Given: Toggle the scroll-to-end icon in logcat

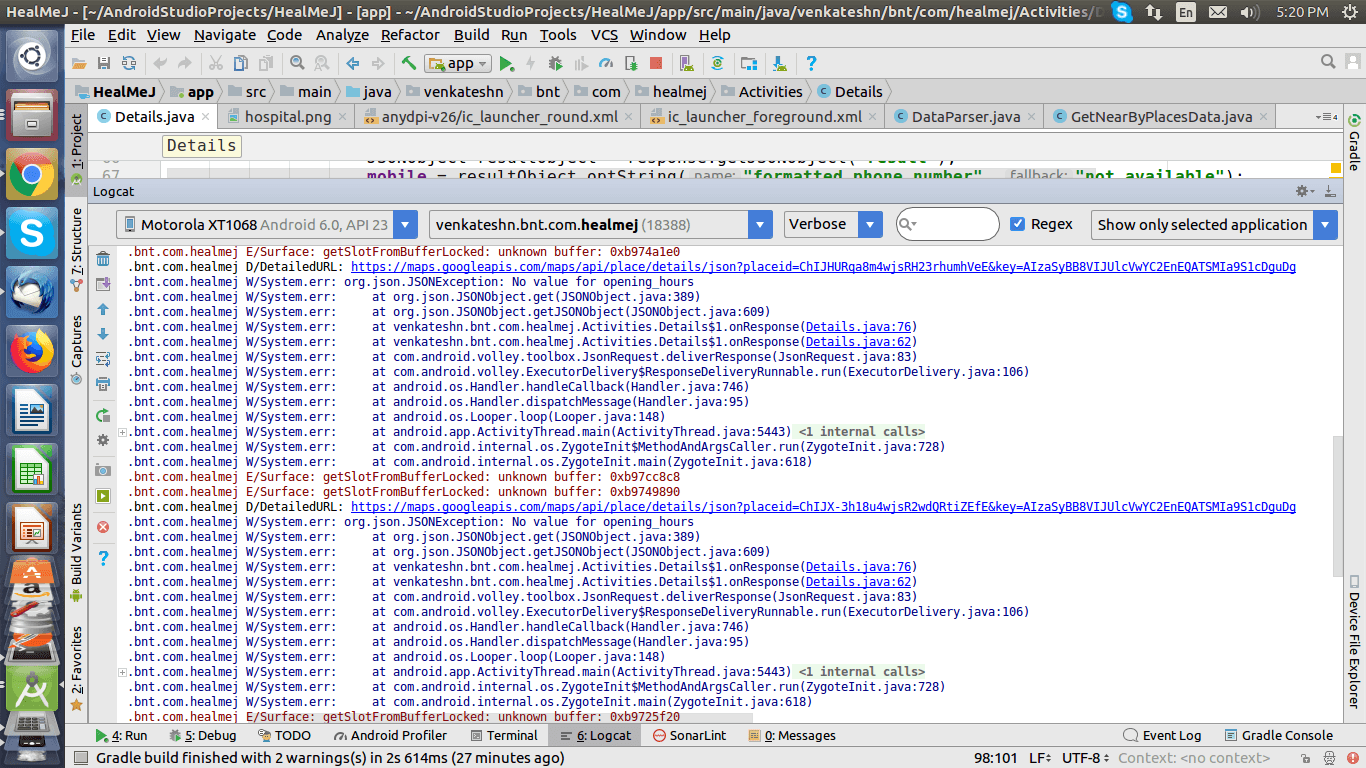Looking at the screenshot, I should [102, 285].
